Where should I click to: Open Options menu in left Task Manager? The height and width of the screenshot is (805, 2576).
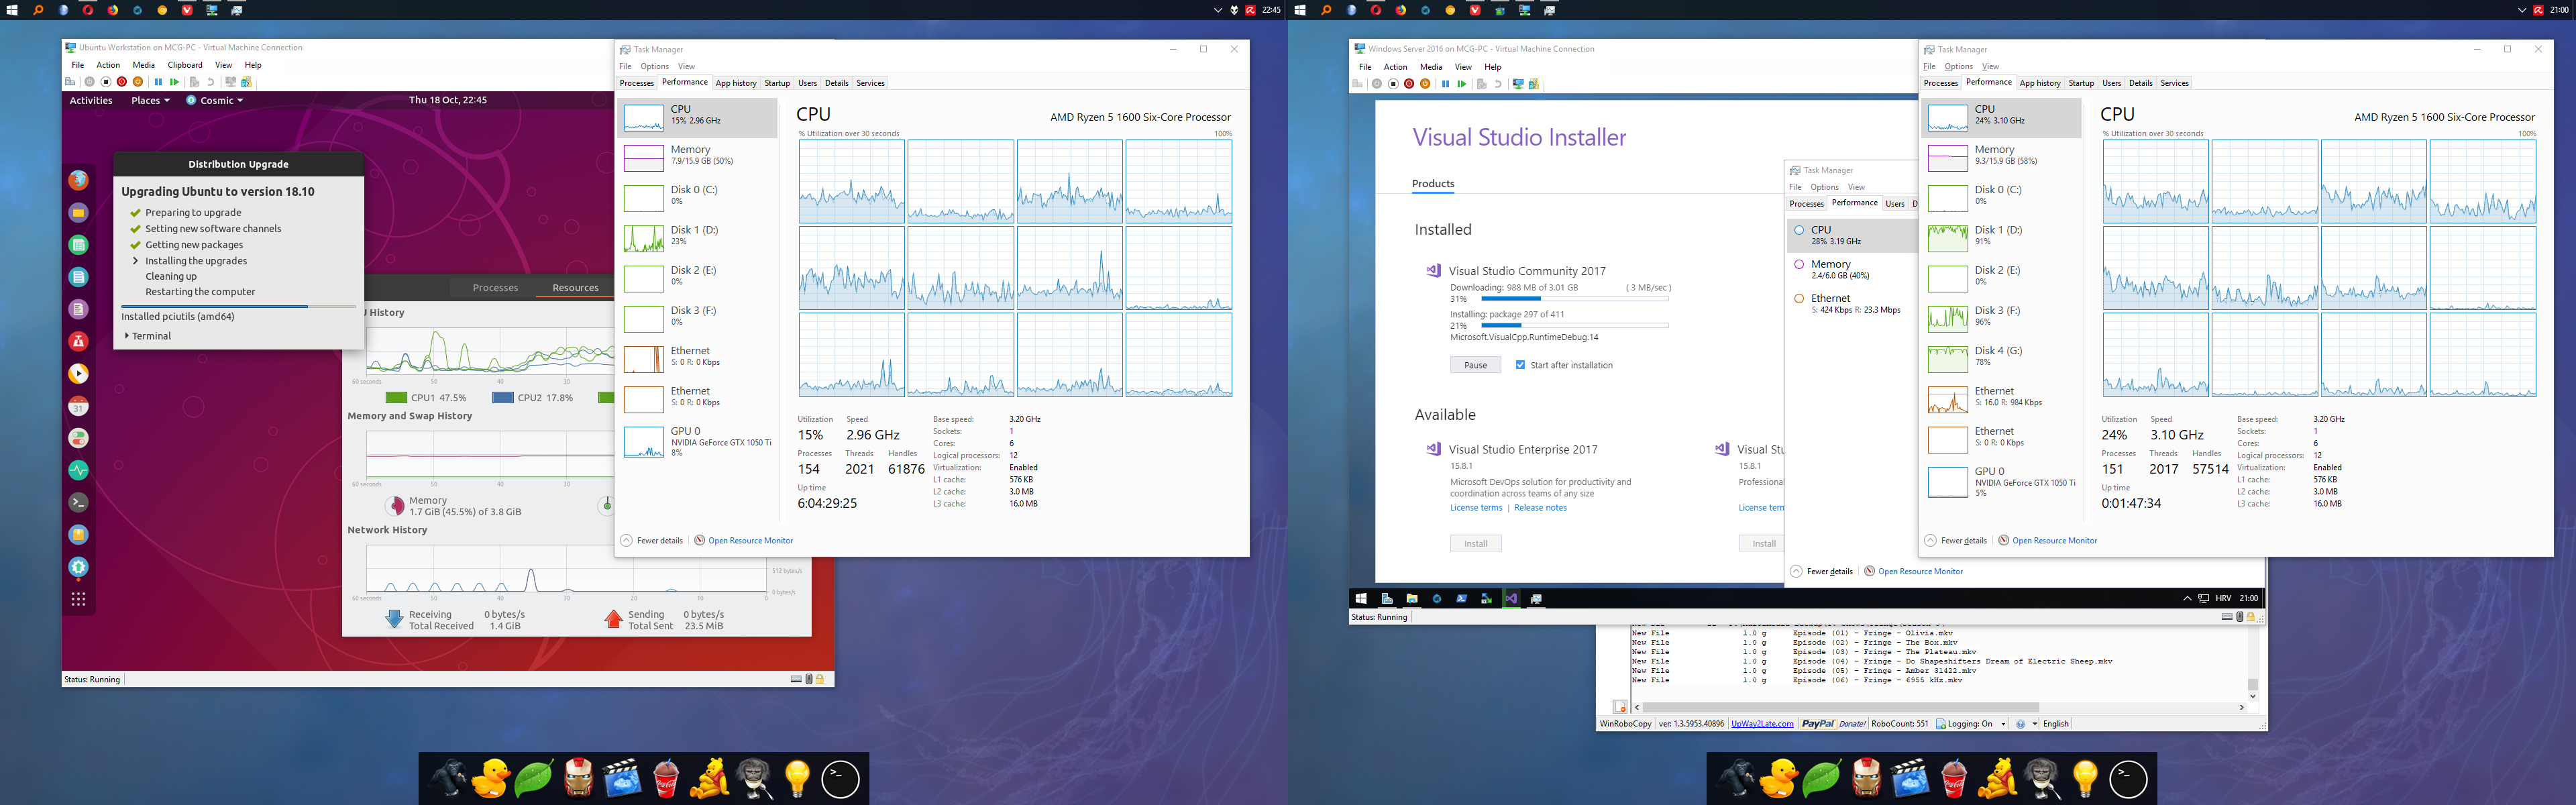pyautogui.click(x=655, y=66)
